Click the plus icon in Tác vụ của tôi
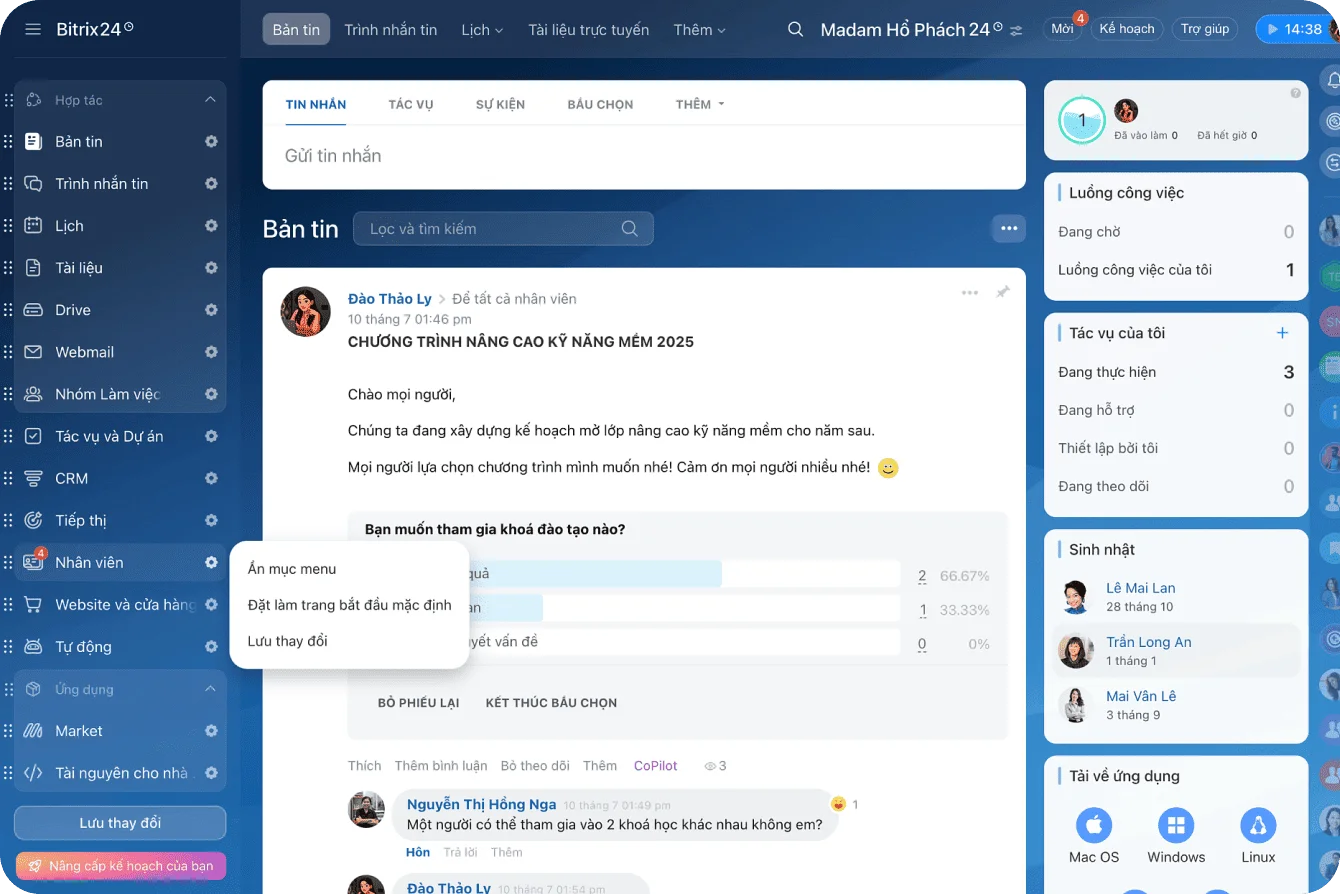This screenshot has width=1340, height=894. pyautogui.click(x=1282, y=333)
